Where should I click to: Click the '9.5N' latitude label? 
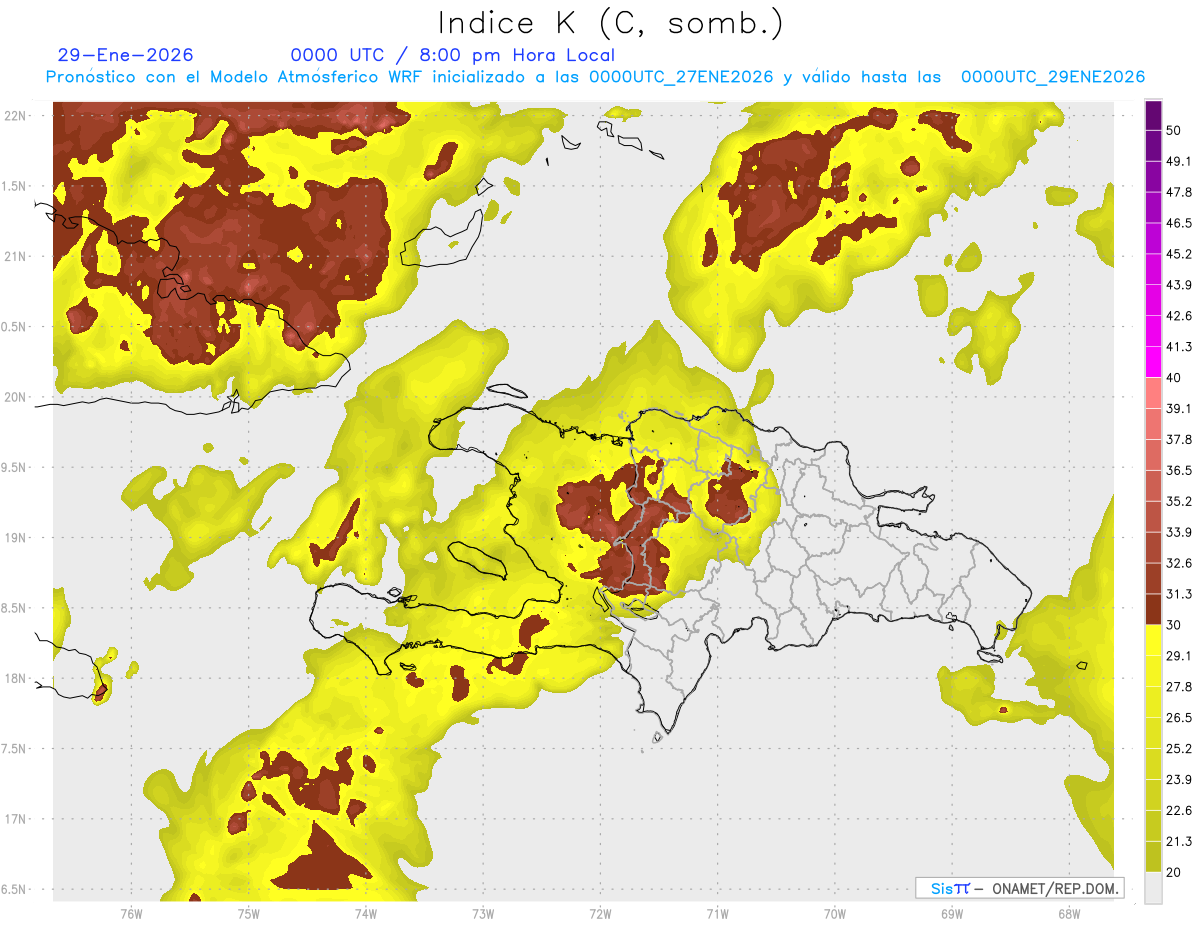pos(15,468)
